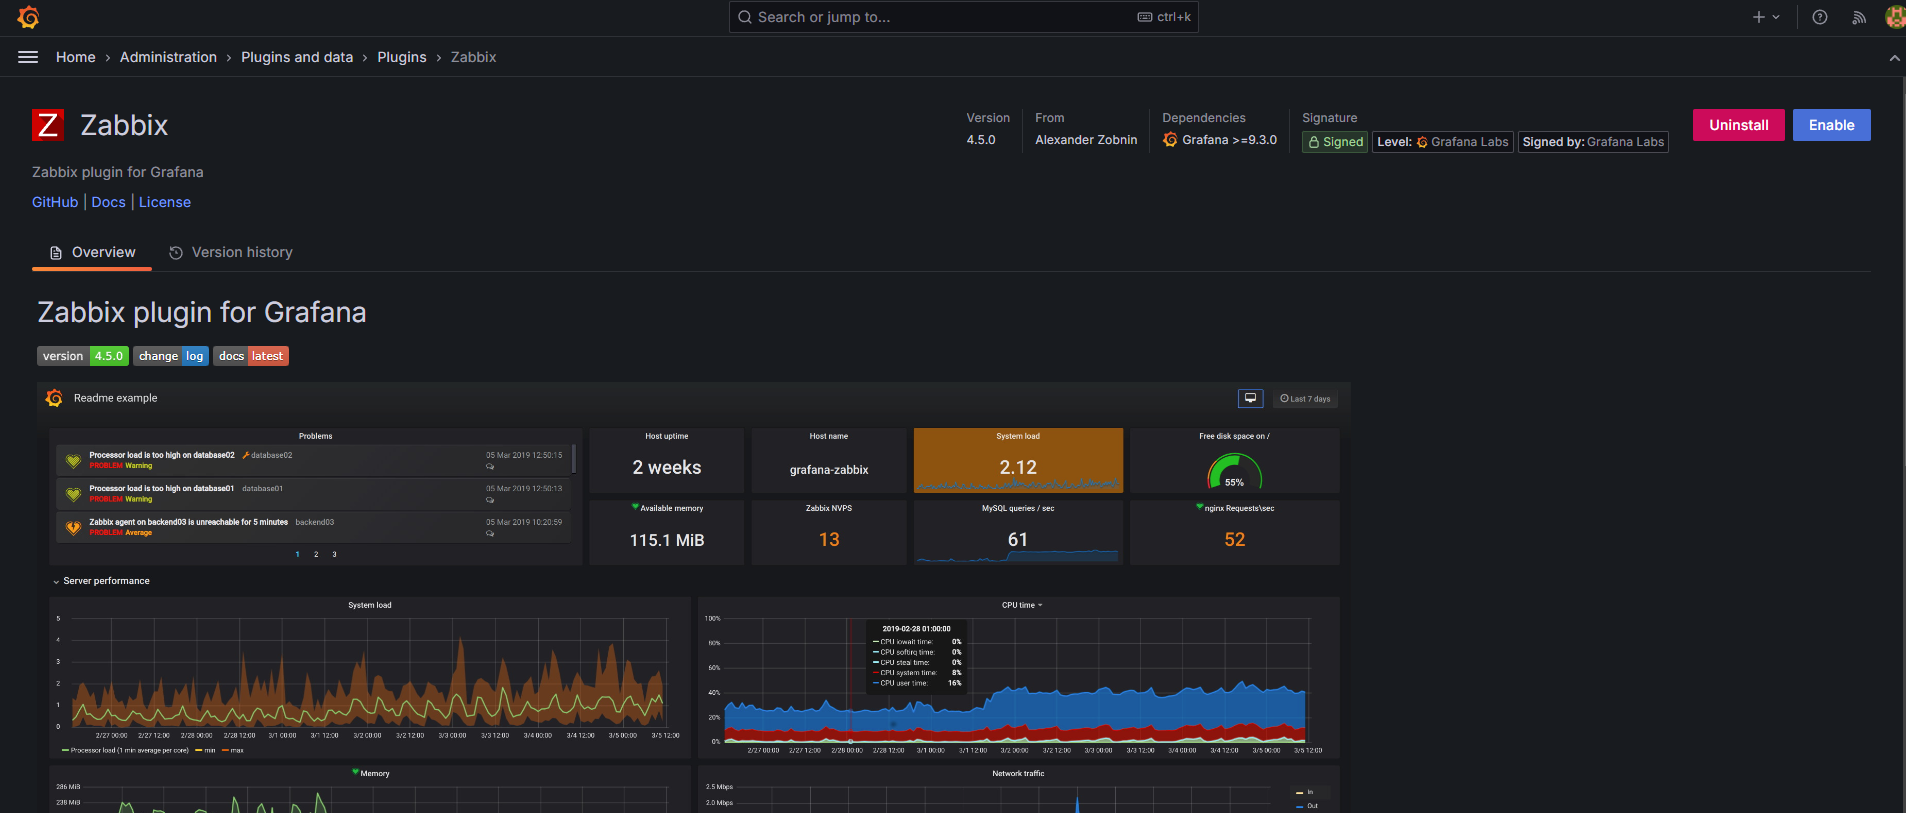Click the Zabbix NVPS value 13

pos(829,540)
